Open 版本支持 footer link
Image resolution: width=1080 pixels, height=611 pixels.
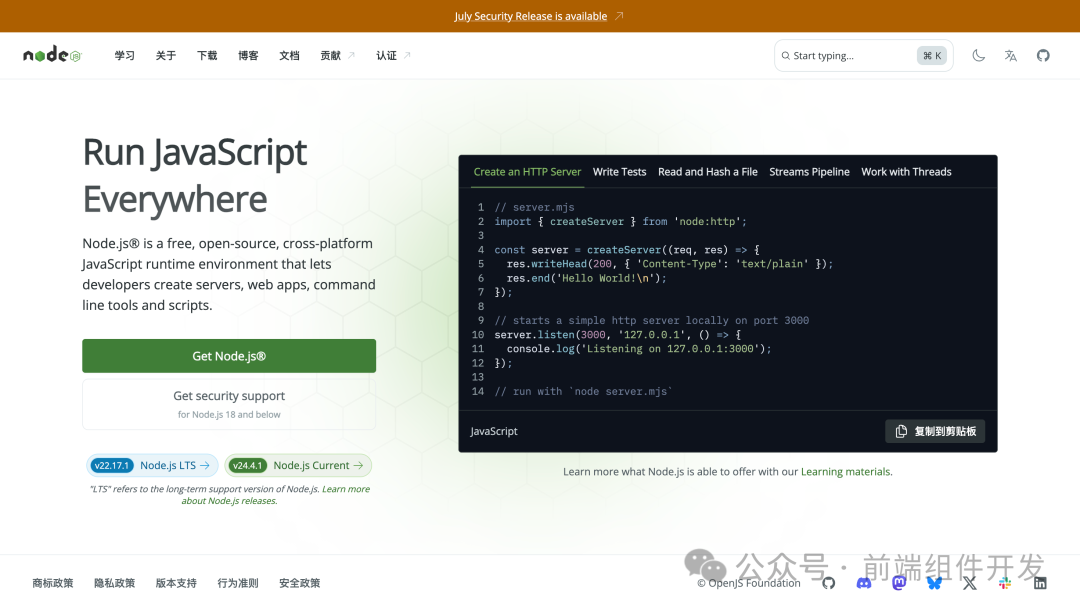click(x=176, y=583)
